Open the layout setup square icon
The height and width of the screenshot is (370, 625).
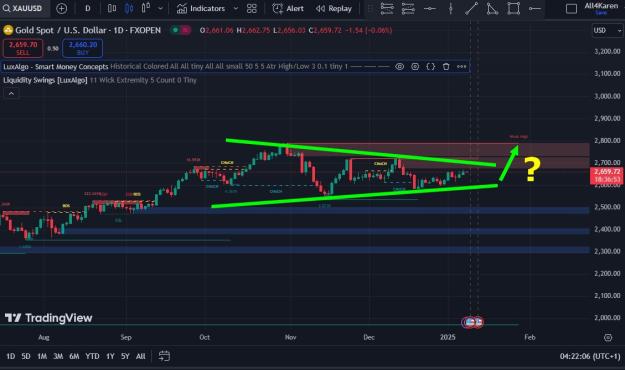click(x=571, y=9)
